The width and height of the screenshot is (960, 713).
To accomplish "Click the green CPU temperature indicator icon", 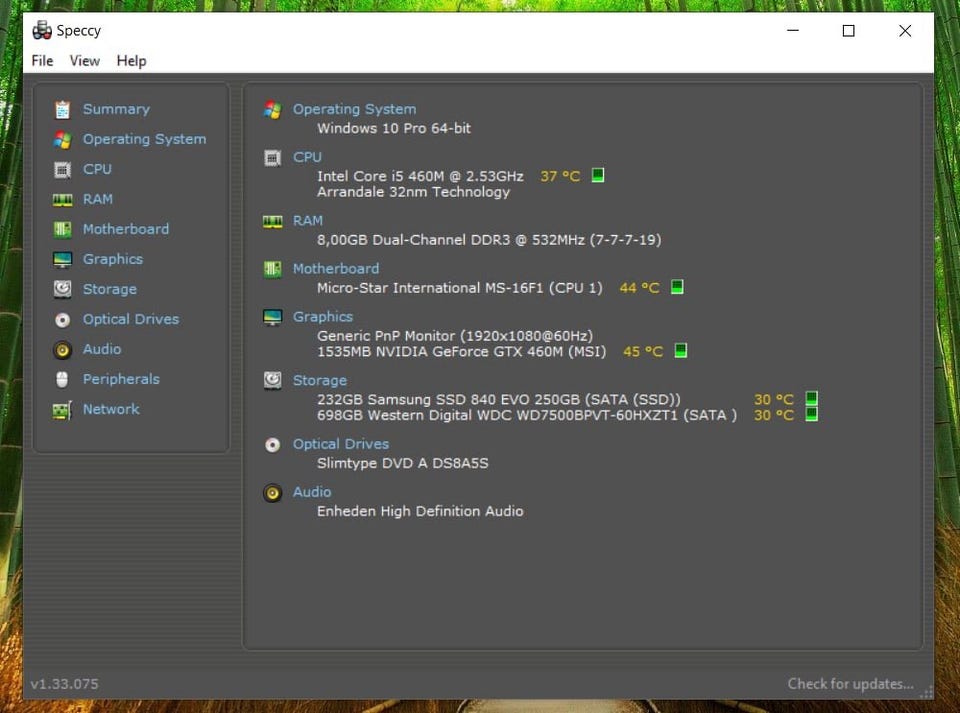I will click(x=598, y=176).
